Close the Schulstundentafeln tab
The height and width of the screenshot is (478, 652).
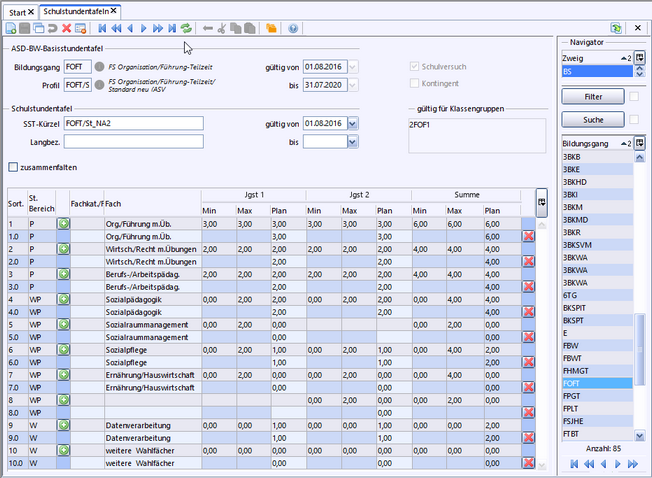[114, 10]
